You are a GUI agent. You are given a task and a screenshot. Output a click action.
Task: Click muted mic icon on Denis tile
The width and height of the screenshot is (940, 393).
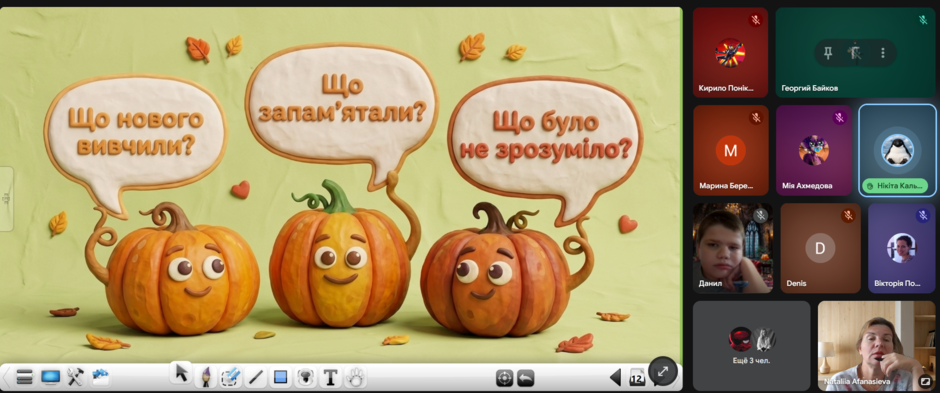point(848,216)
